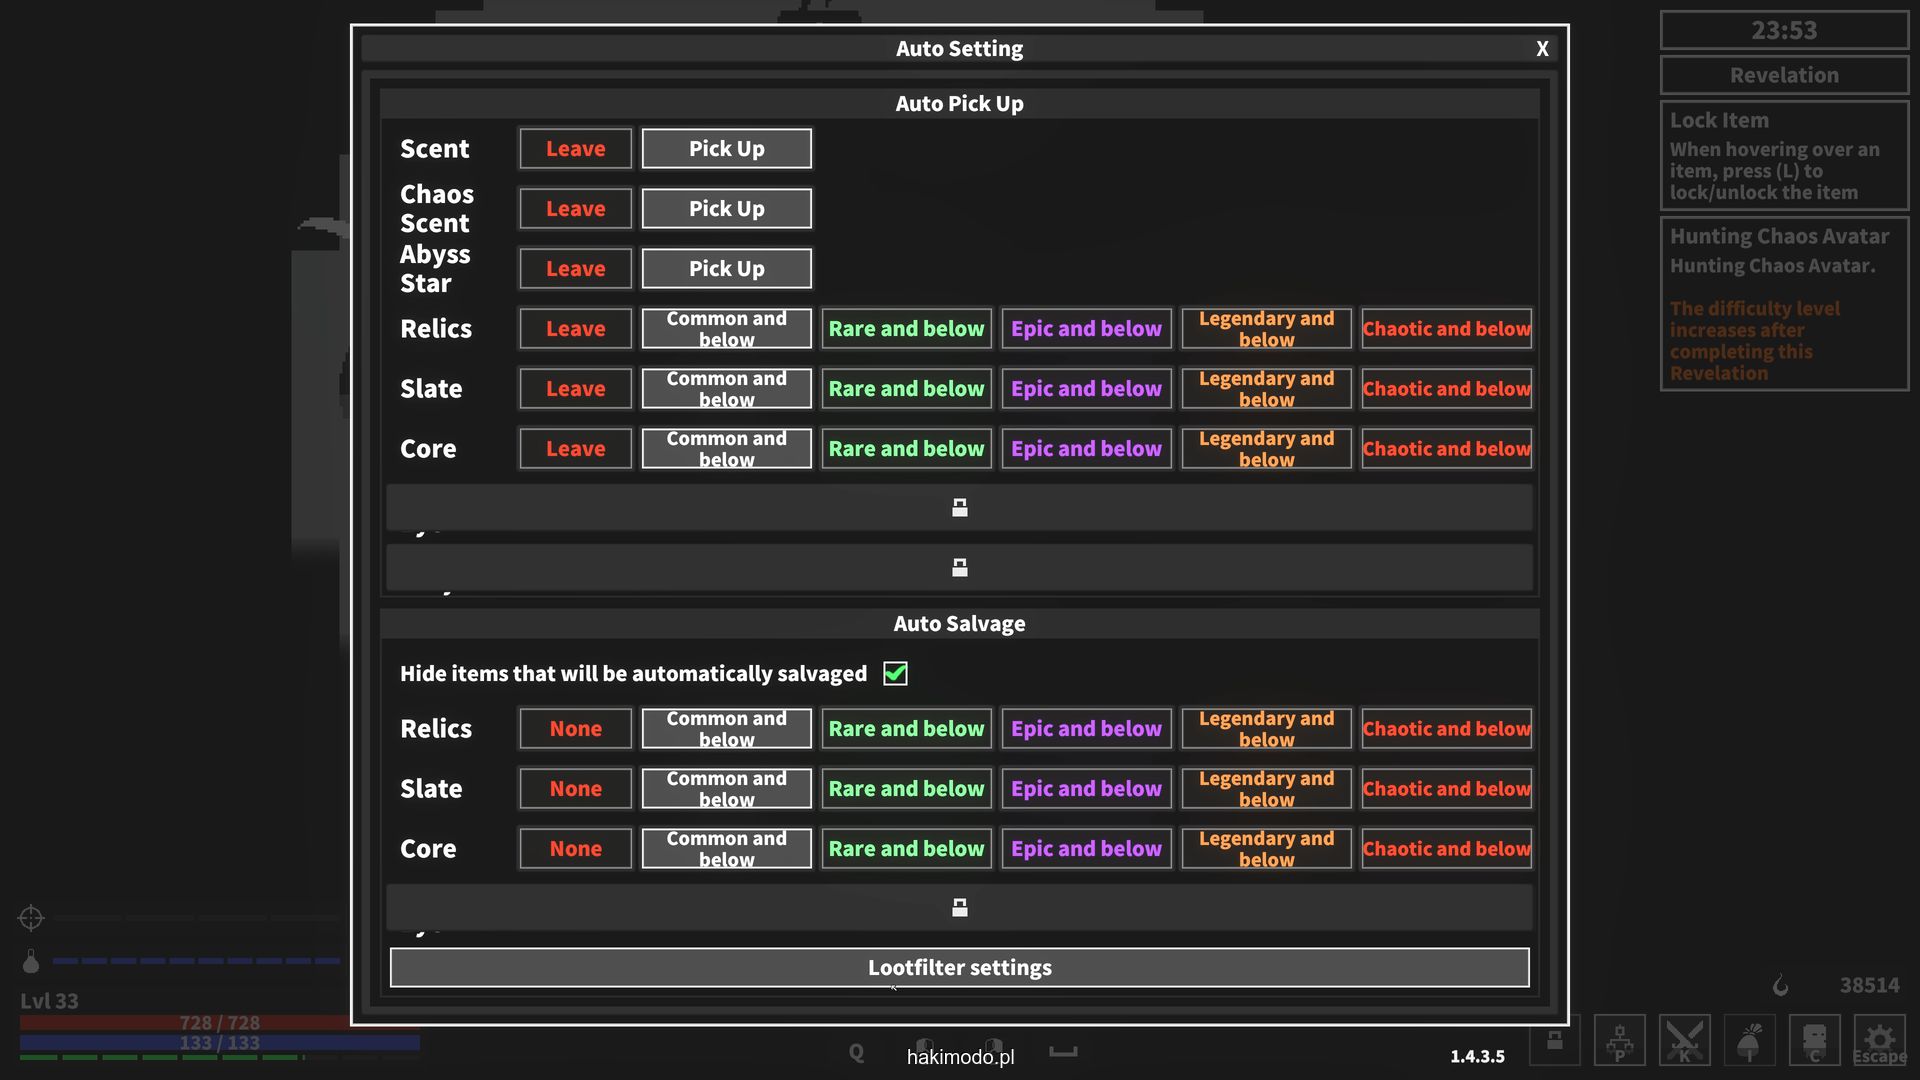Open the character C panel icon
Viewport: 1920px width, 1080px height.
tap(1814, 1041)
